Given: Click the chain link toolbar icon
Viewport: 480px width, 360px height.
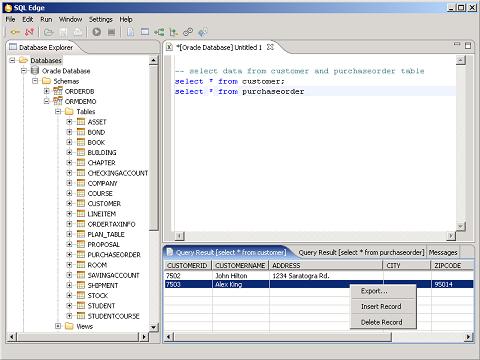Looking at the screenshot, I should [x=188, y=32].
